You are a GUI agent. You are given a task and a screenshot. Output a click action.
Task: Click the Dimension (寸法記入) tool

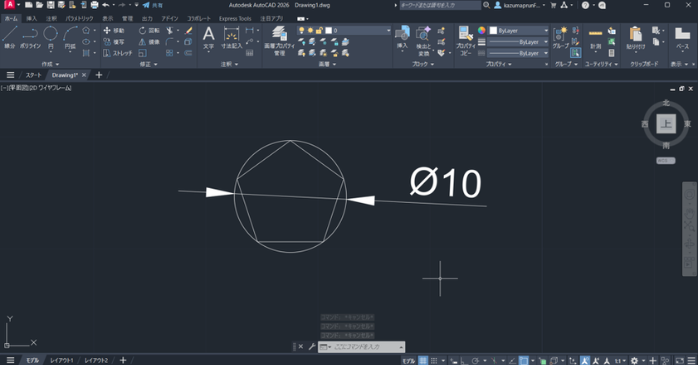[x=231, y=38]
